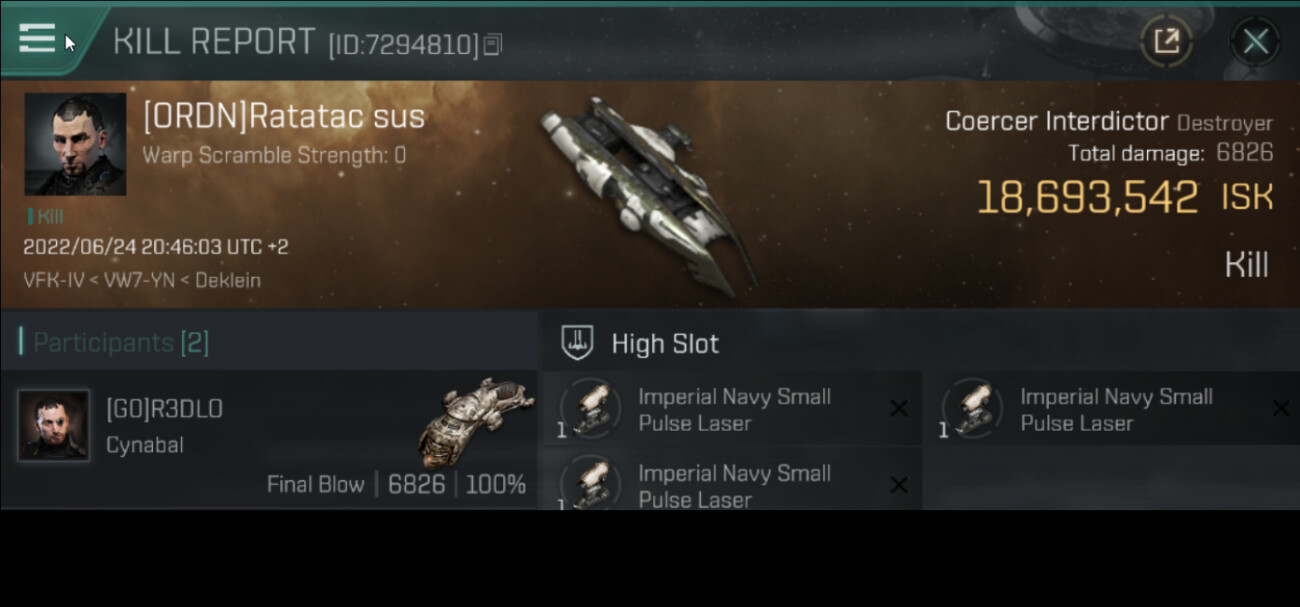Copy the kill report ID
Screen dimensions: 1300x607
492,45
